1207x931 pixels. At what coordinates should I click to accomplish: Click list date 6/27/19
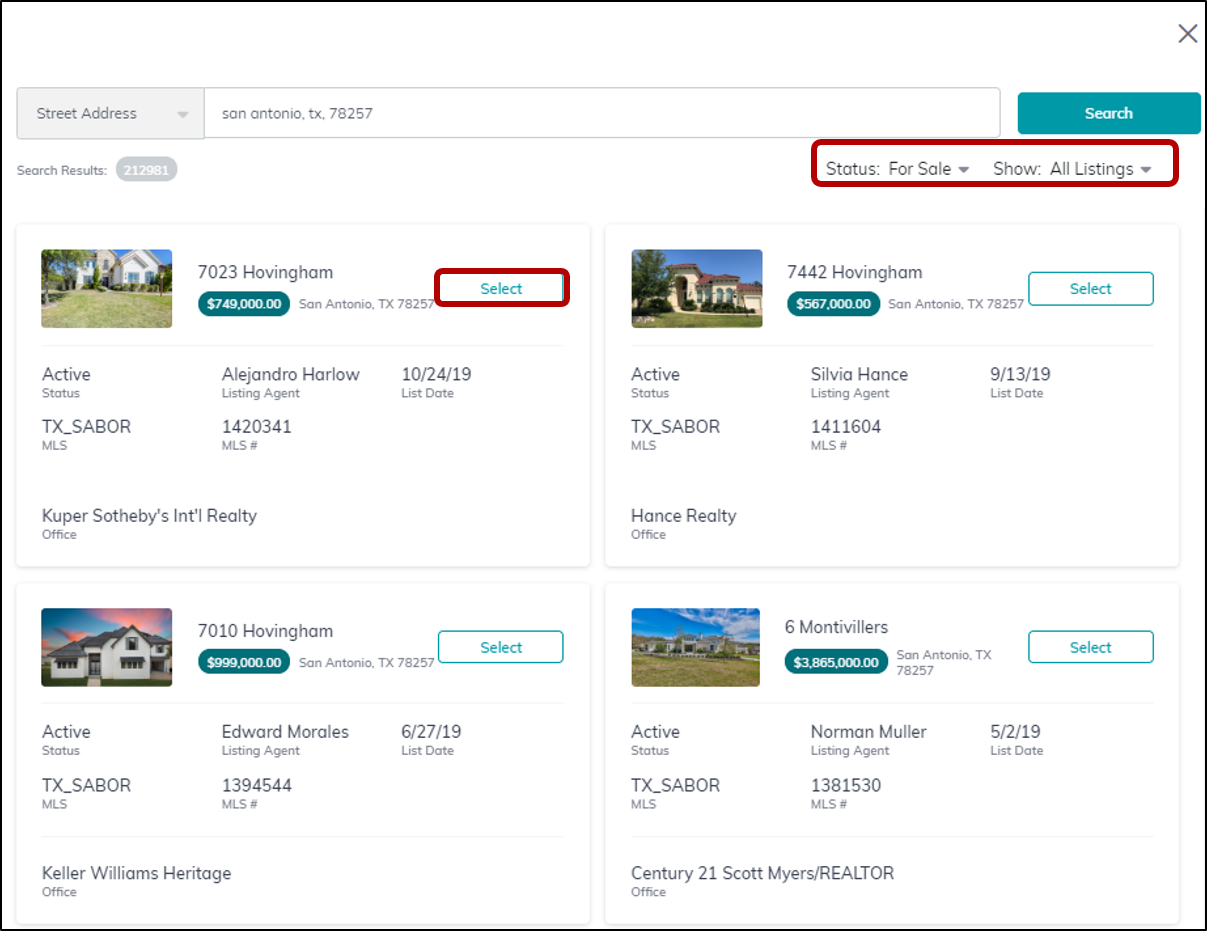pyautogui.click(x=431, y=732)
